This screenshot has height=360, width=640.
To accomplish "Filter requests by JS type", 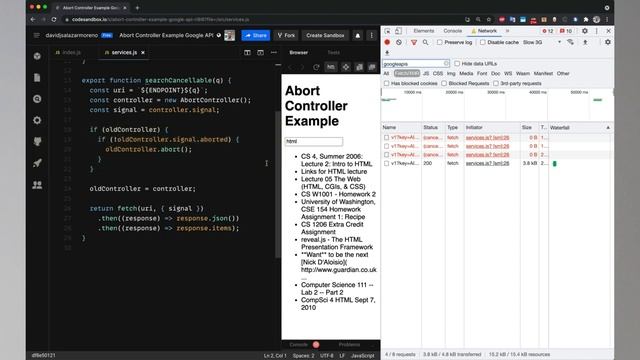I will (x=426, y=73).
